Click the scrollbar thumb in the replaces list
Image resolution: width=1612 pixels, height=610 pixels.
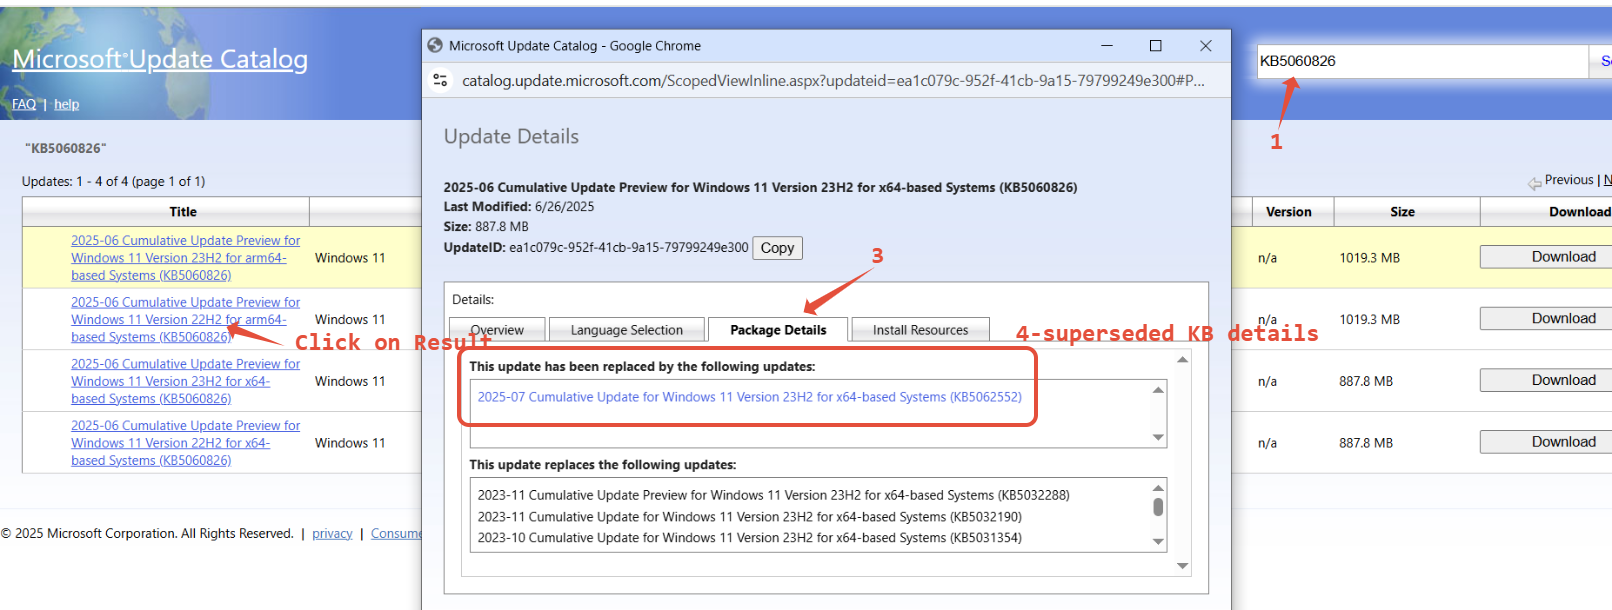coord(1158,507)
